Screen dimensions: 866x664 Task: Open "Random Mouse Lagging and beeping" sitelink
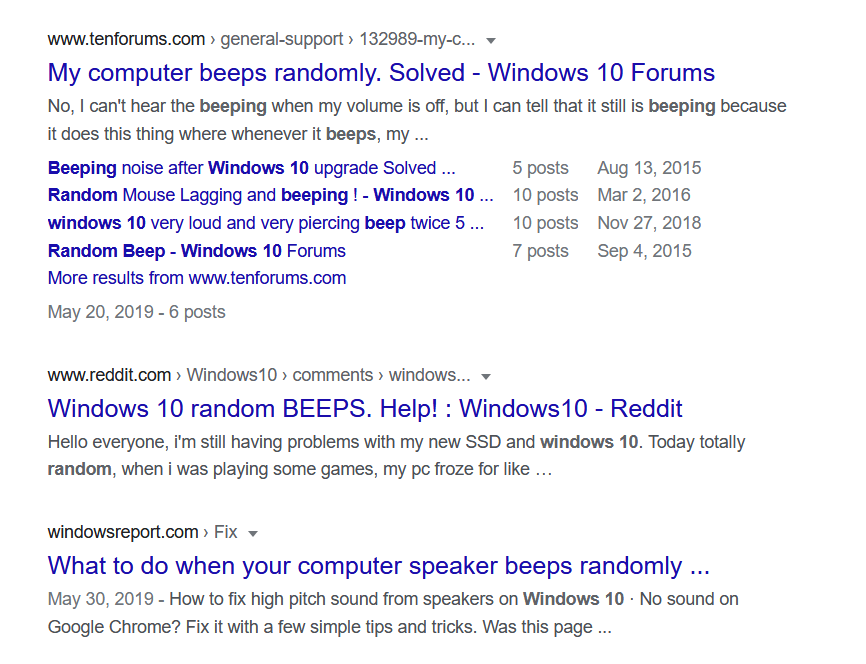(x=270, y=195)
